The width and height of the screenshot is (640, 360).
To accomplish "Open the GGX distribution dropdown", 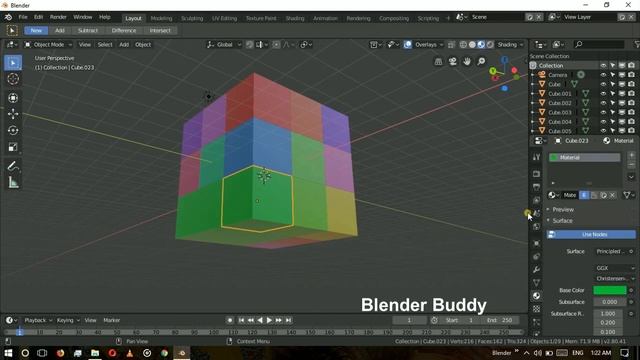I will pyautogui.click(x=615, y=268).
